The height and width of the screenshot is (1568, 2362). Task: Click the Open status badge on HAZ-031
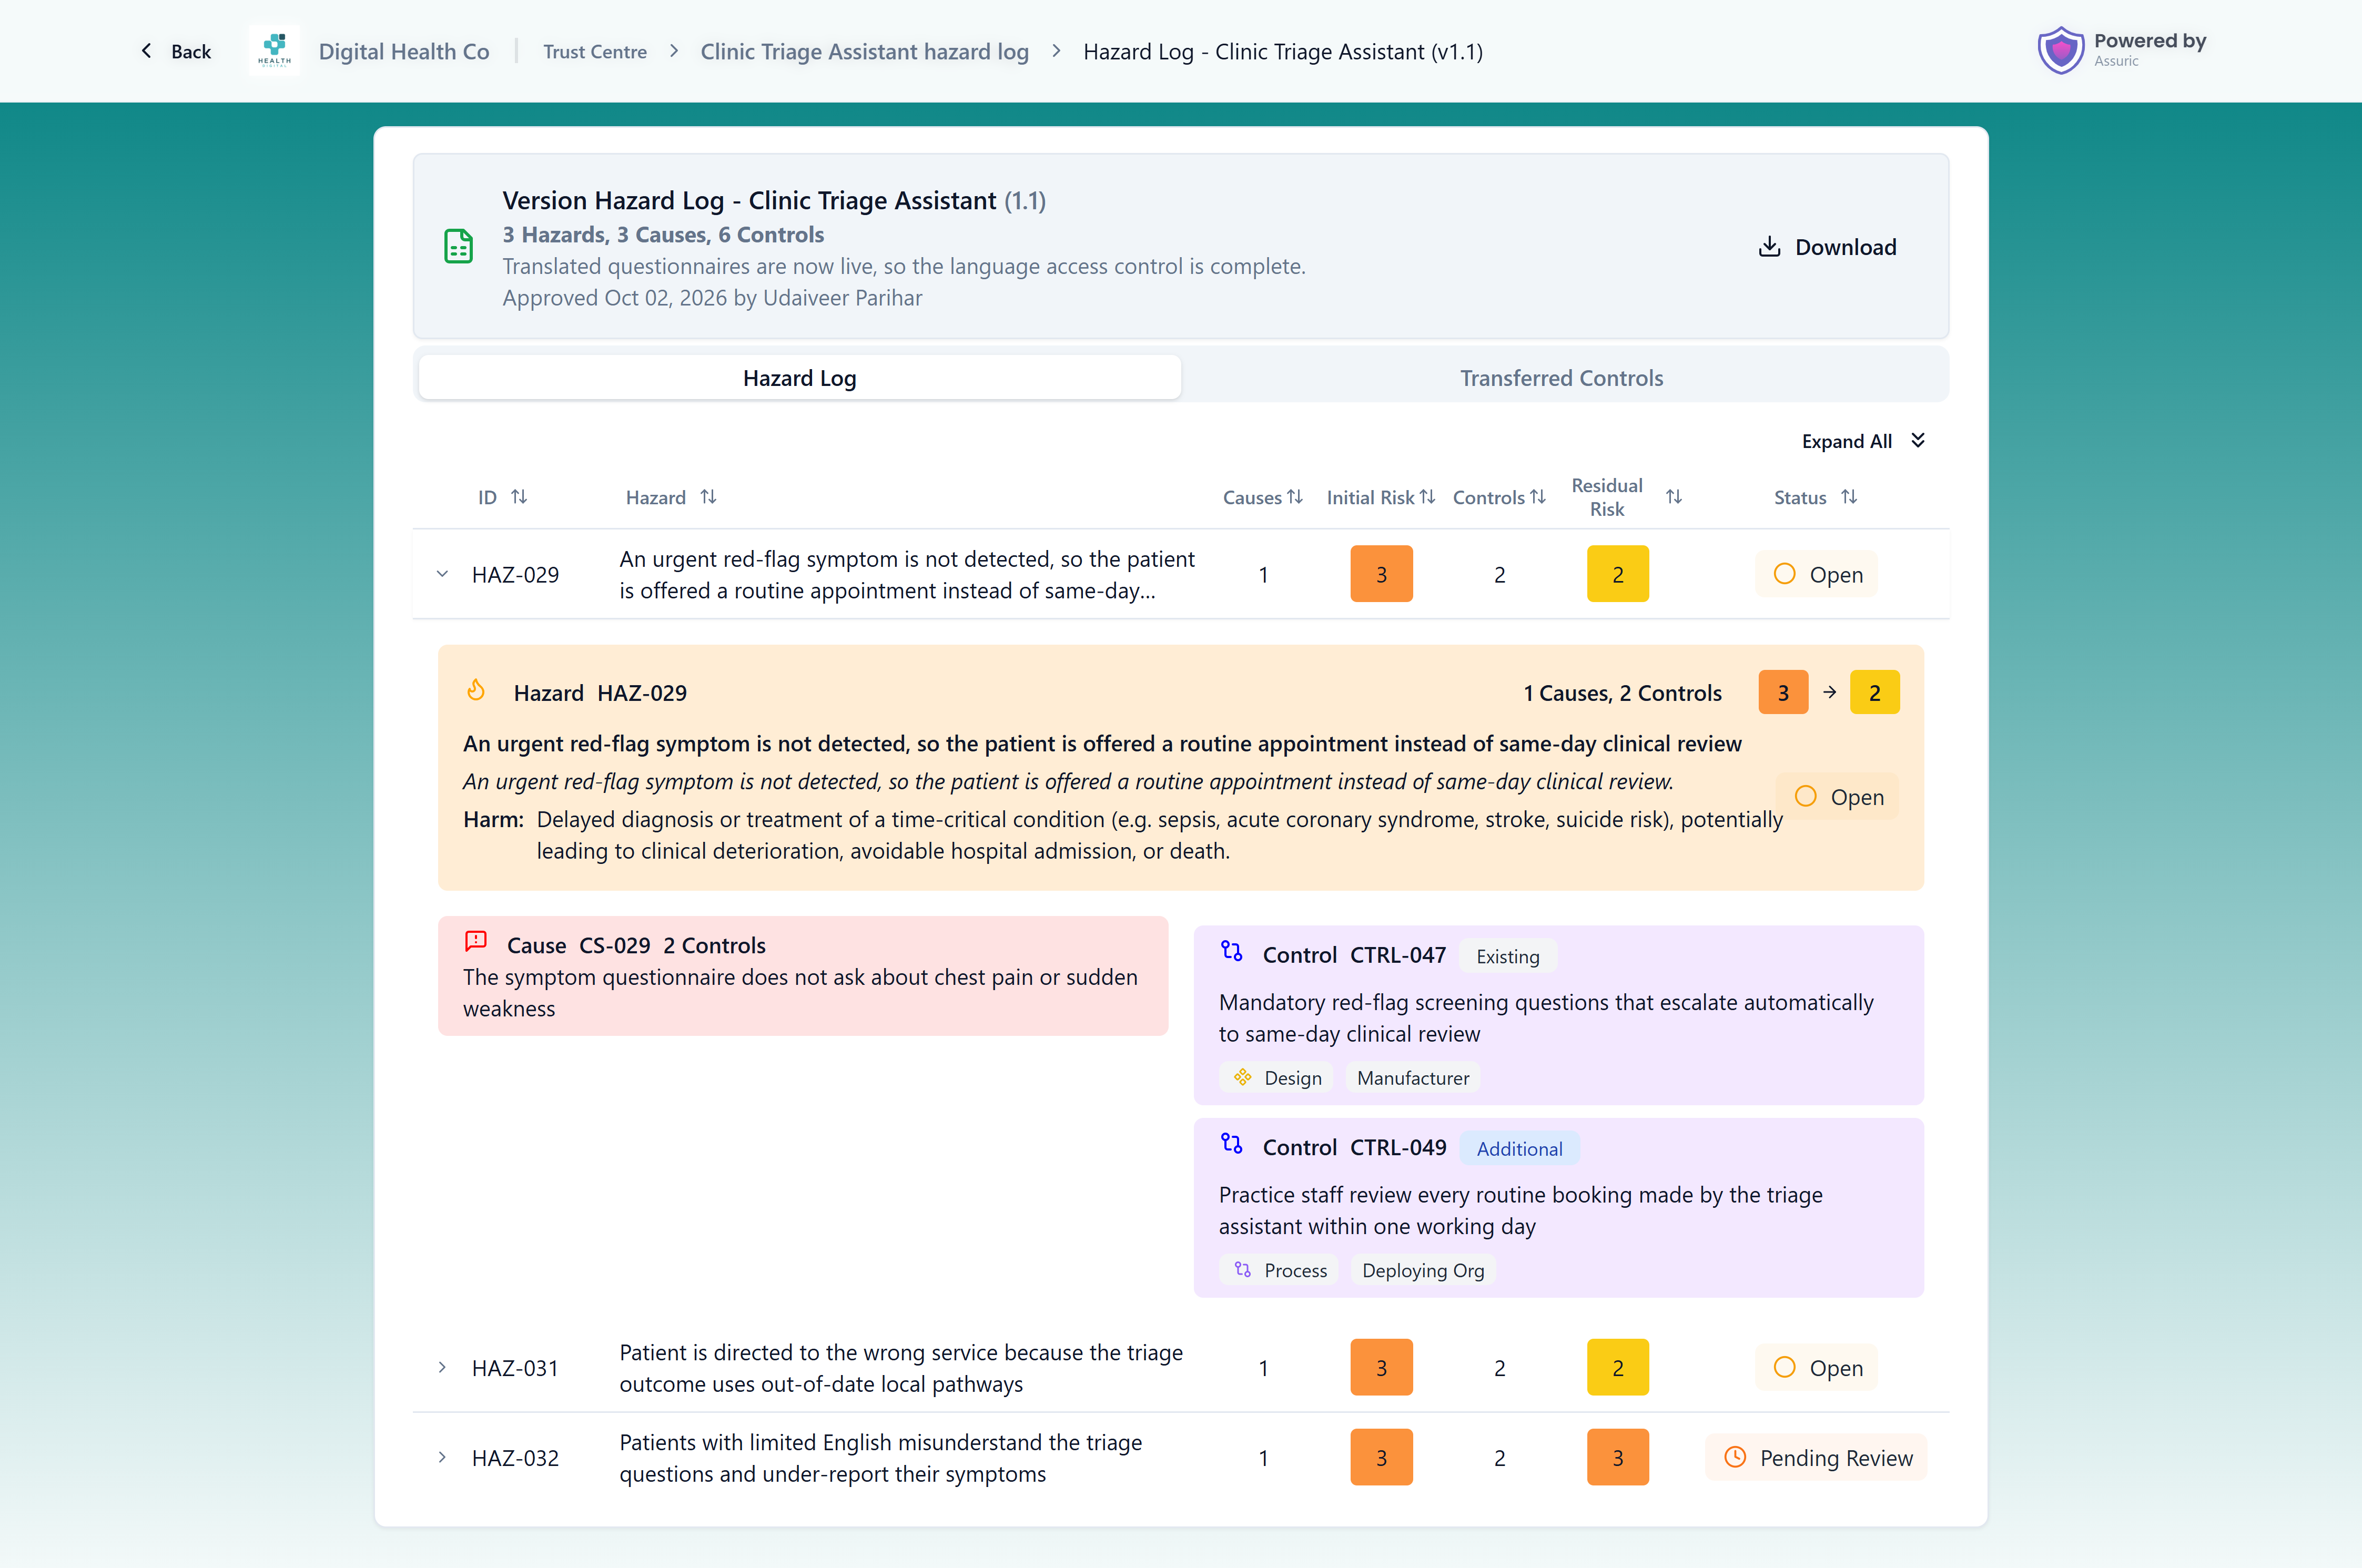[x=1816, y=1367]
